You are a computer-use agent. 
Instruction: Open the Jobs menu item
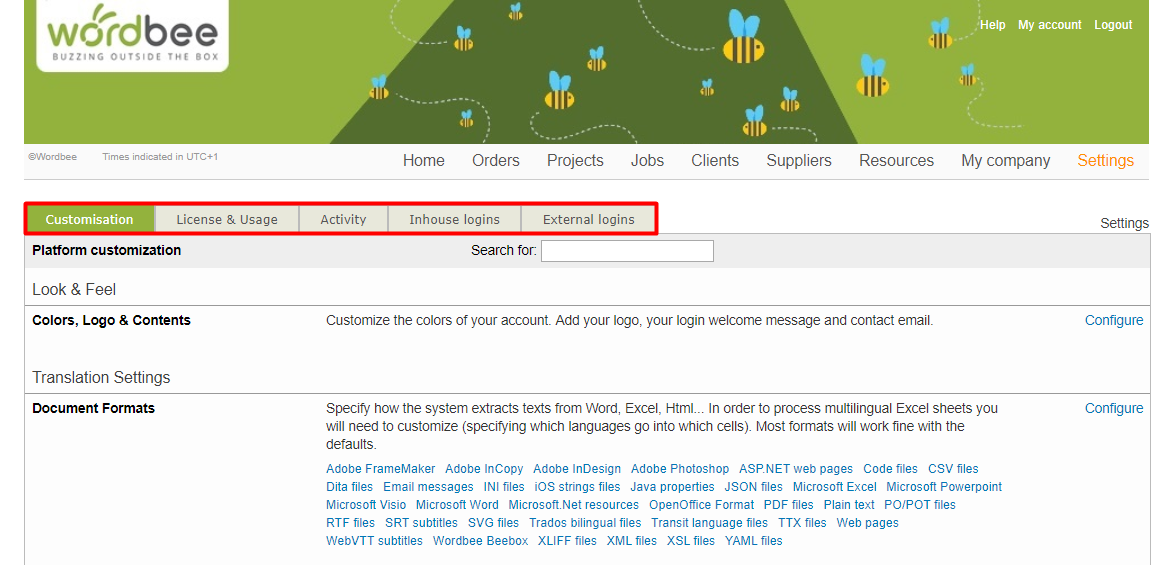tap(647, 160)
